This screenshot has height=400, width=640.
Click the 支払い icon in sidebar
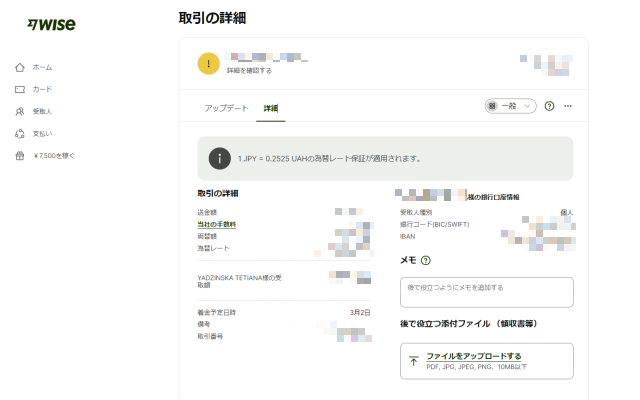(19, 133)
